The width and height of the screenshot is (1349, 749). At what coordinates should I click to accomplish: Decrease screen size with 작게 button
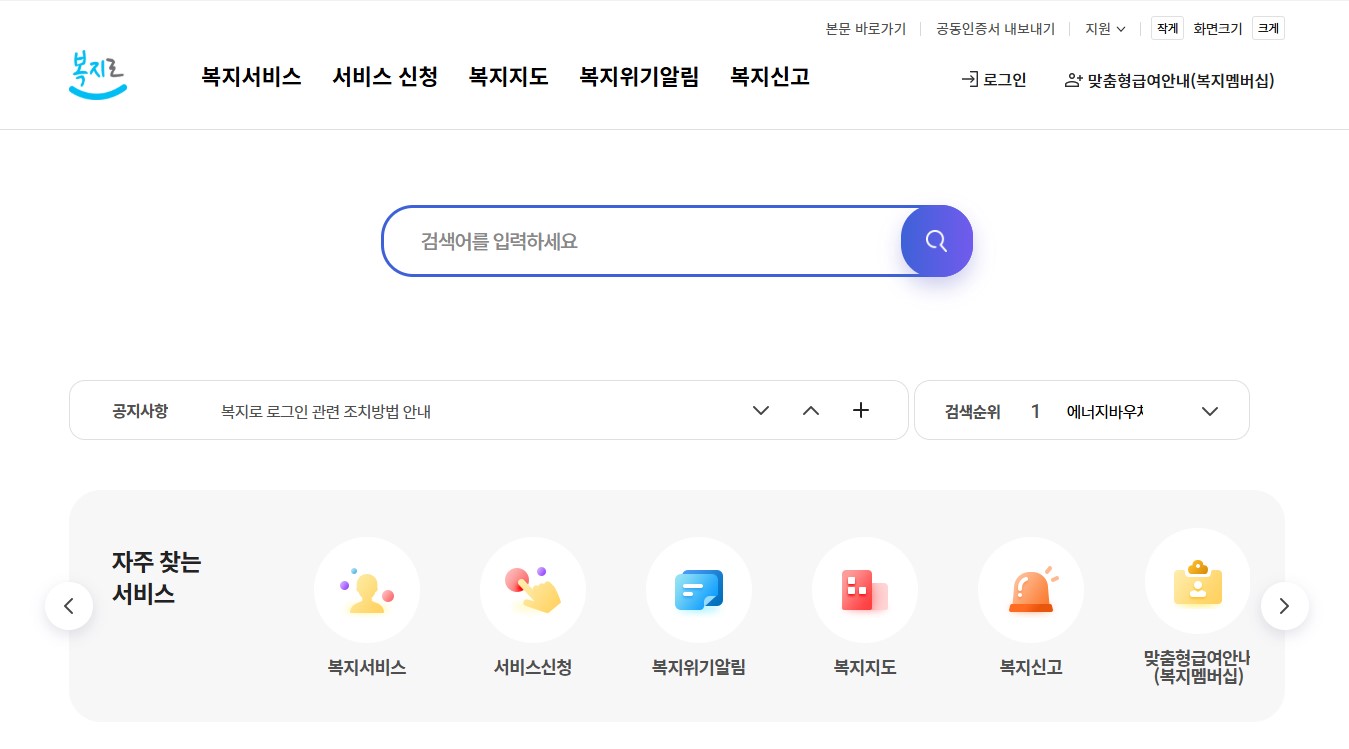point(1167,29)
